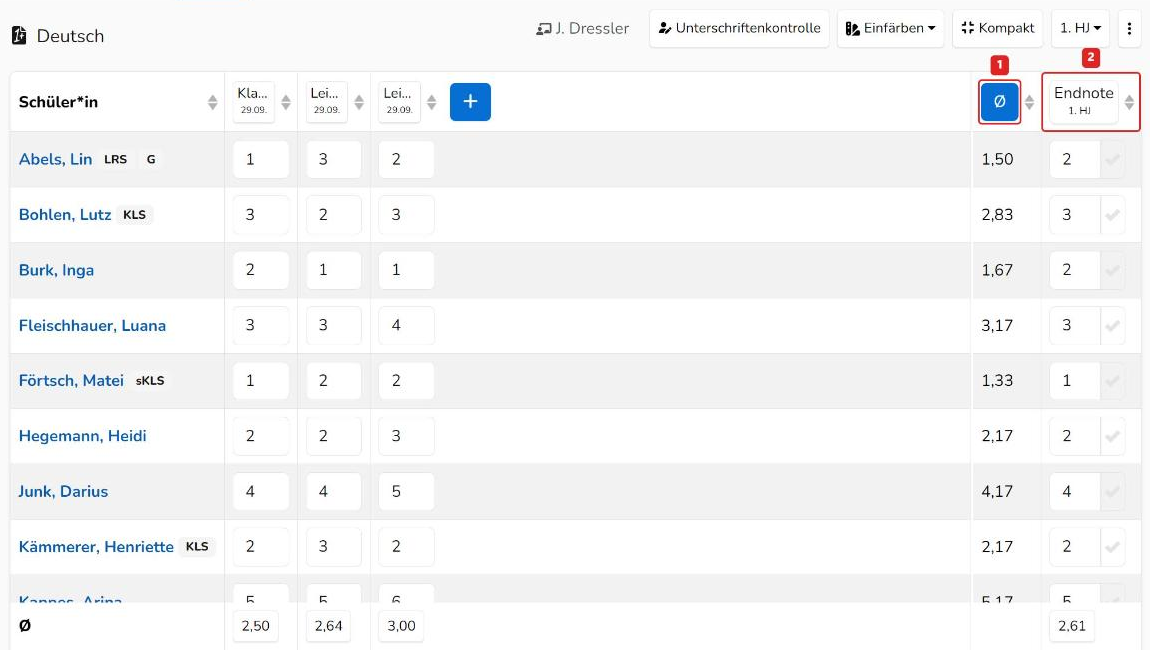Sort by Endnote column arrows

[1129, 102]
